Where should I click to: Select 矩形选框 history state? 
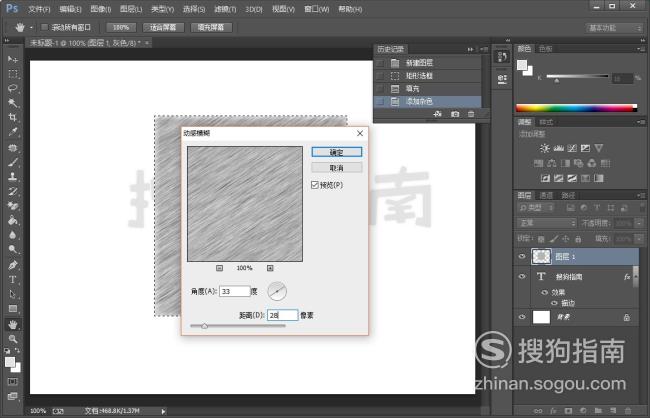[x=427, y=76]
